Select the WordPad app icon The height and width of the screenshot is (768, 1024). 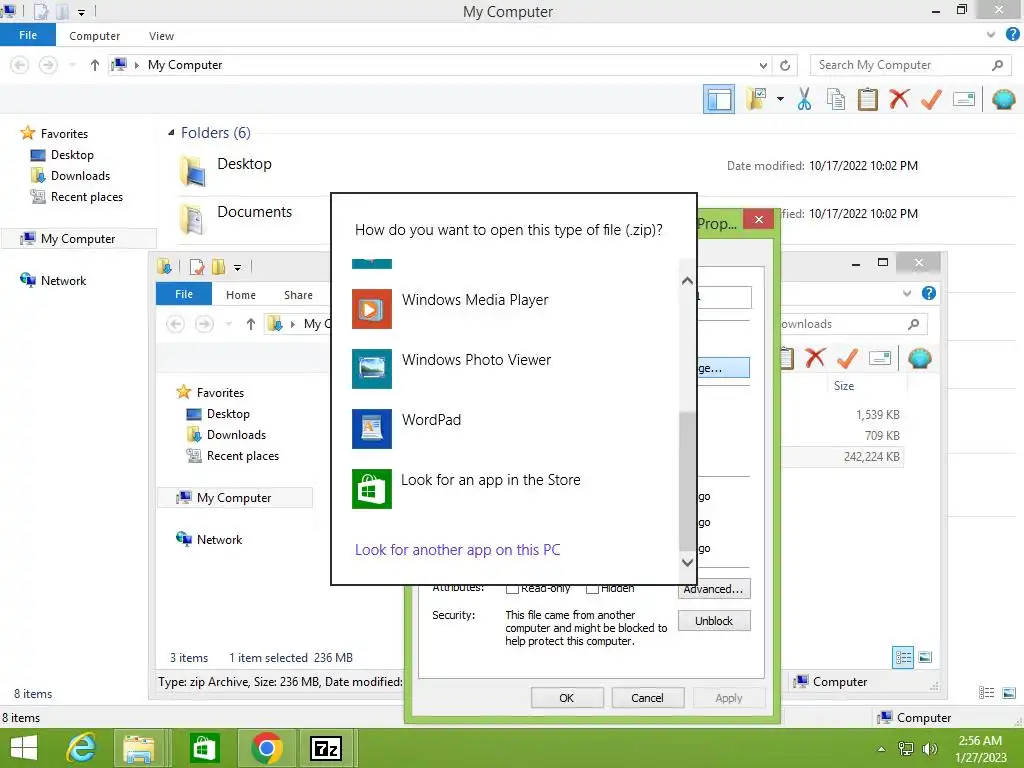click(372, 428)
